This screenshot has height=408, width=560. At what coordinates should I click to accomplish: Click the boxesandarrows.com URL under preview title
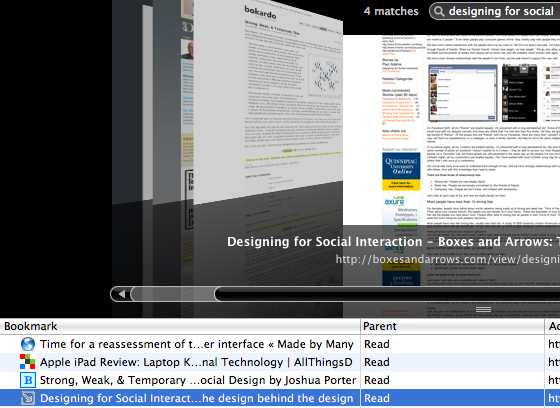pyautogui.click(x=448, y=259)
